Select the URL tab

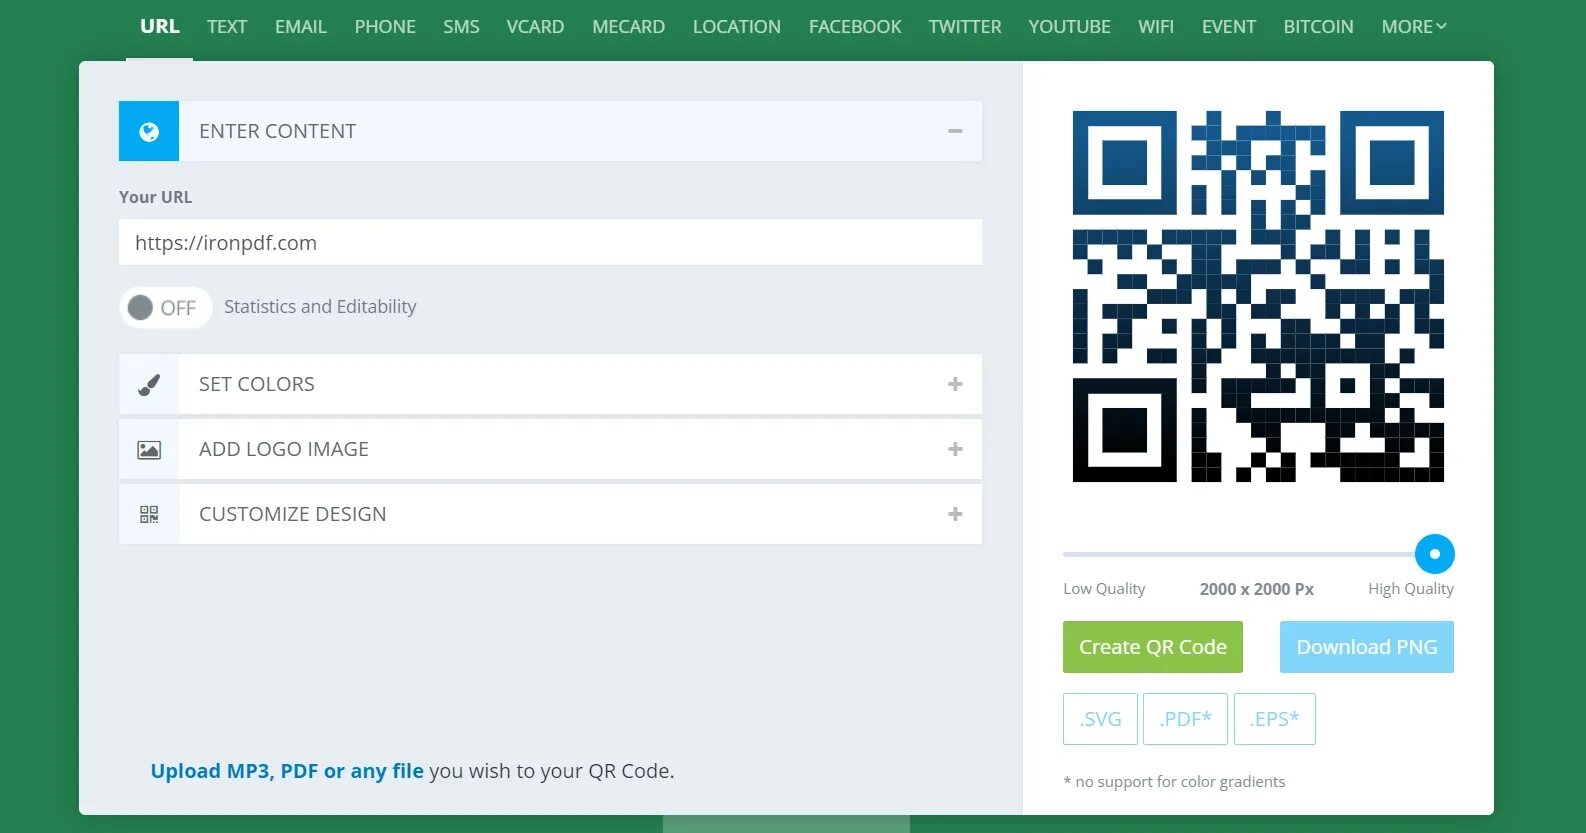tap(160, 27)
